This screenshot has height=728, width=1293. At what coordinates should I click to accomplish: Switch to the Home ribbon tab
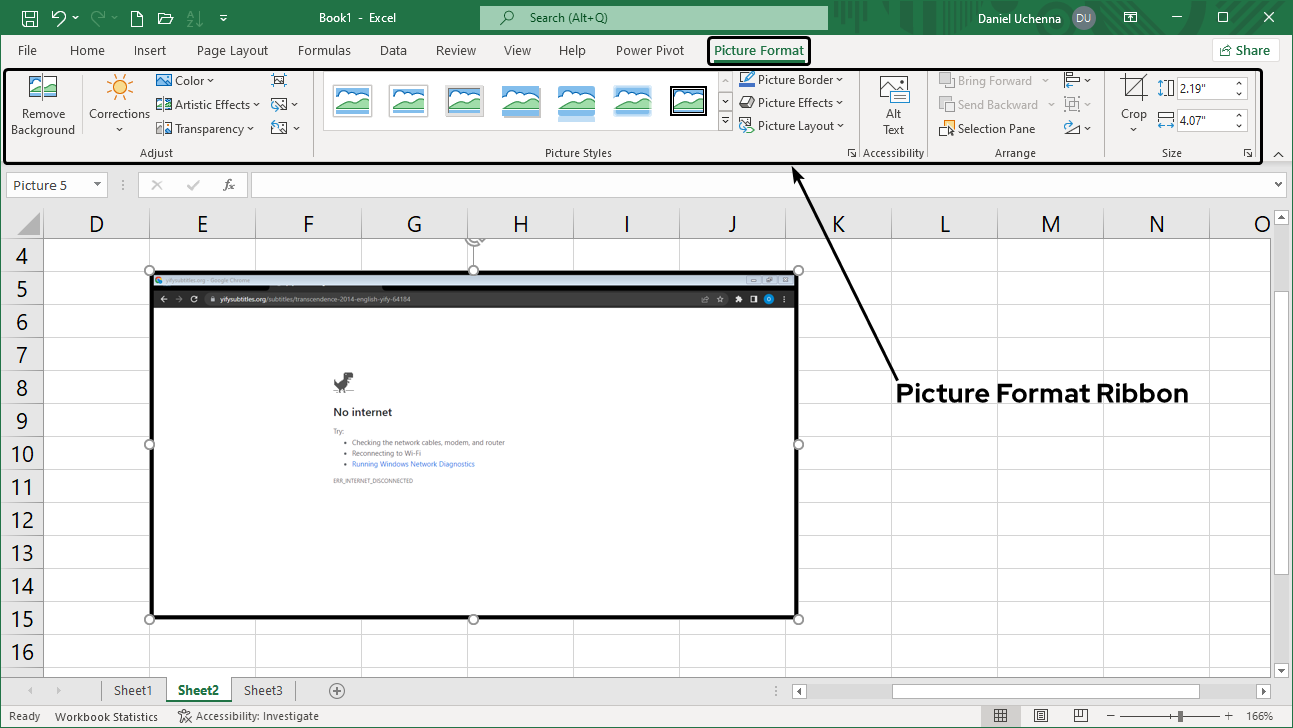pyautogui.click(x=87, y=50)
